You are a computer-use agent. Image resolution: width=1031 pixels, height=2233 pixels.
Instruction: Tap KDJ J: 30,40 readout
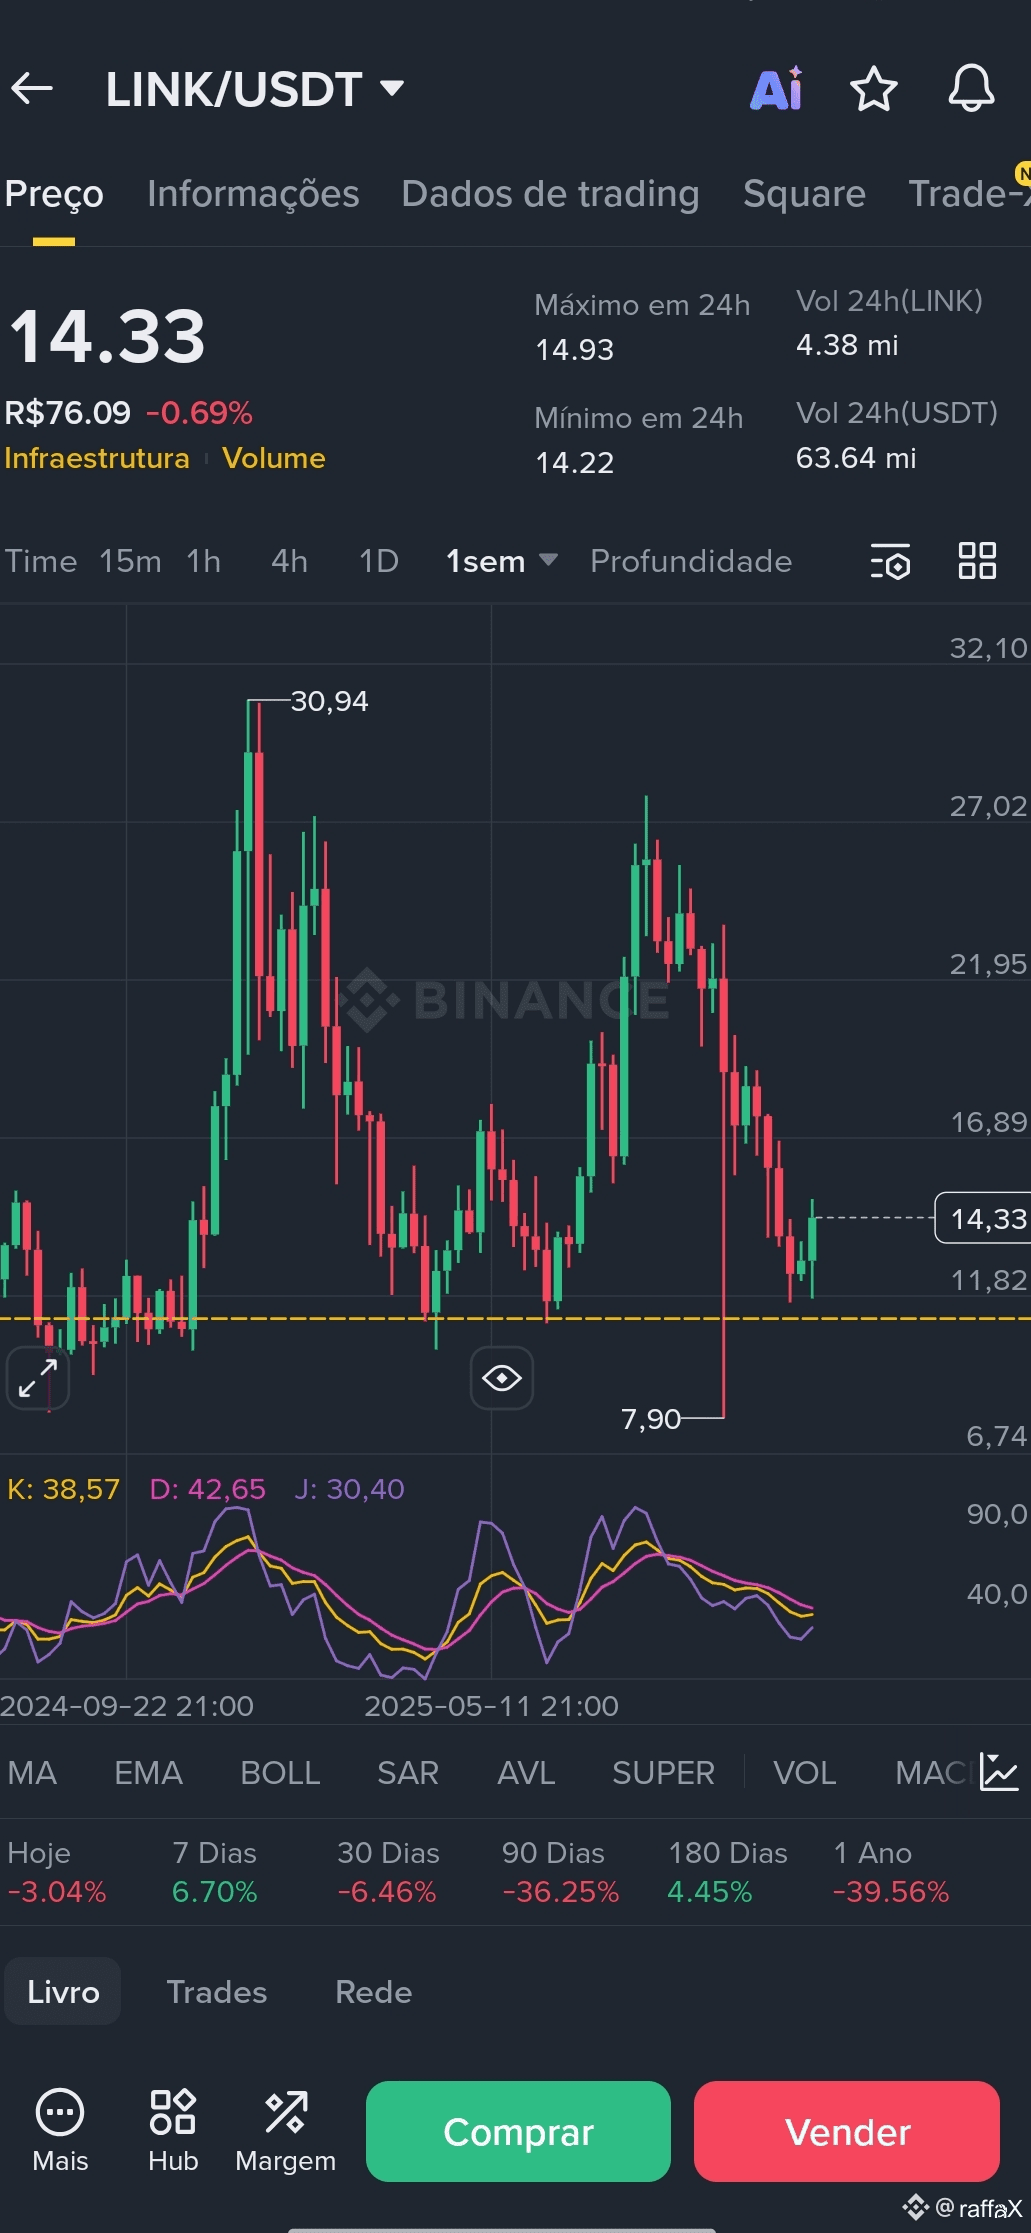(349, 1489)
